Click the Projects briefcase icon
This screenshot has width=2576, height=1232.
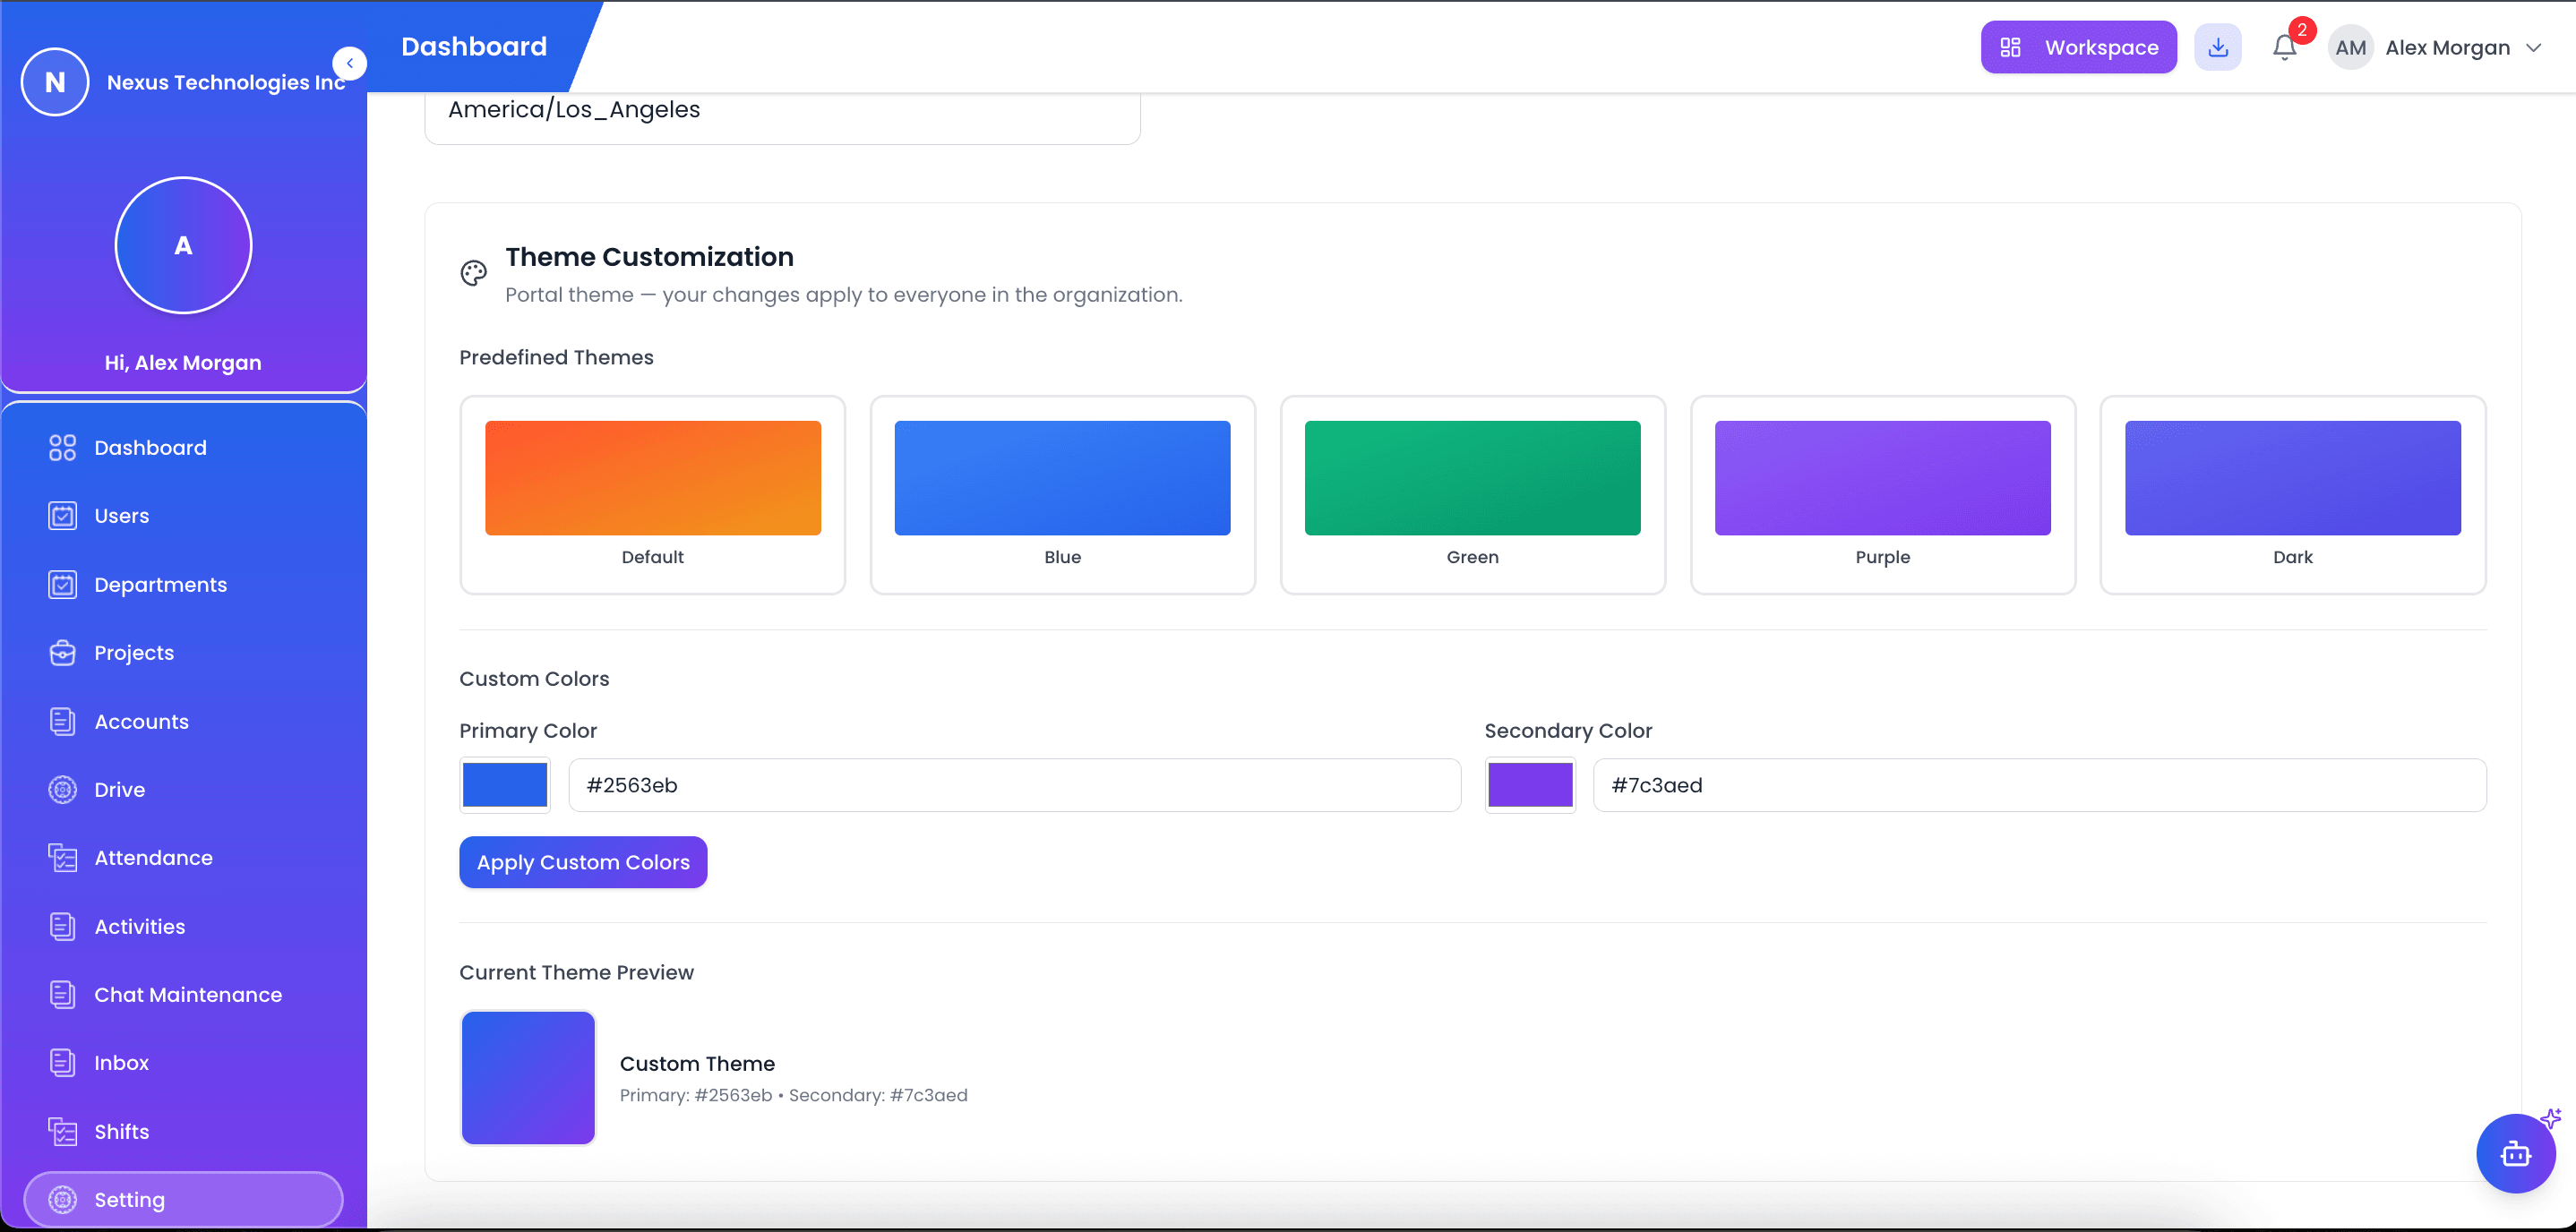point(62,652)
